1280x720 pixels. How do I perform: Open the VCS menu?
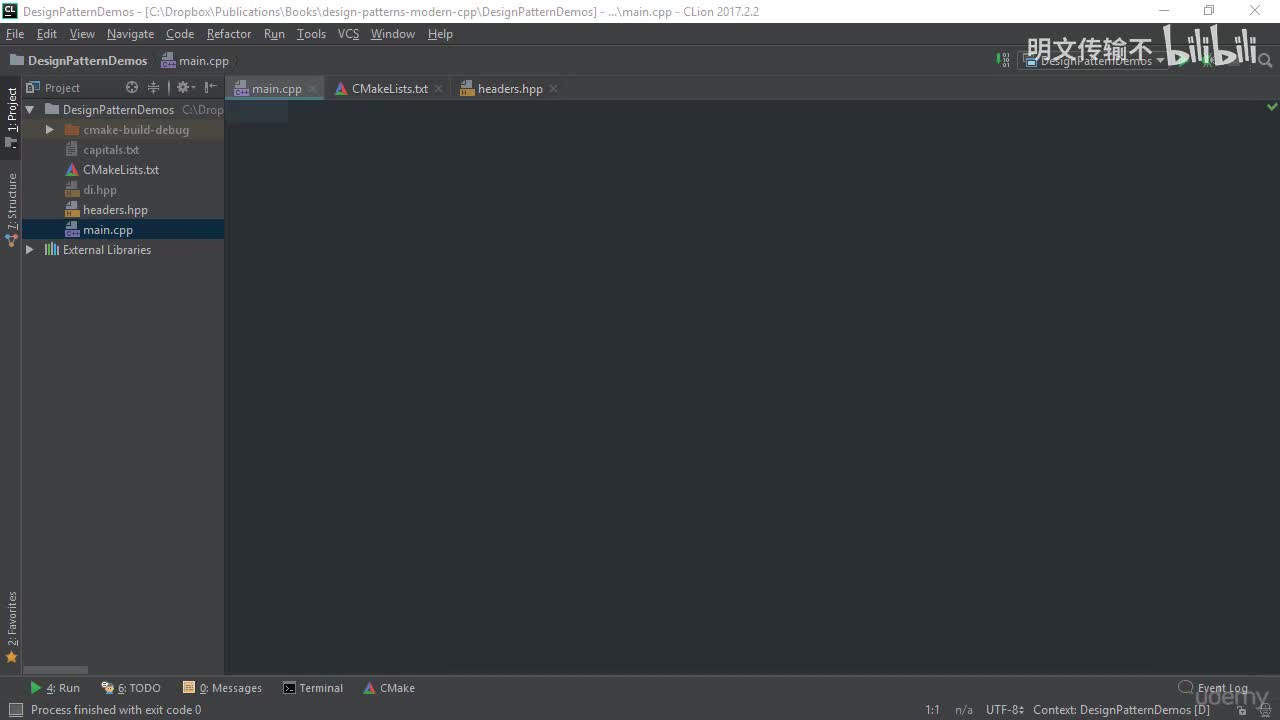[x=348, y=34]
